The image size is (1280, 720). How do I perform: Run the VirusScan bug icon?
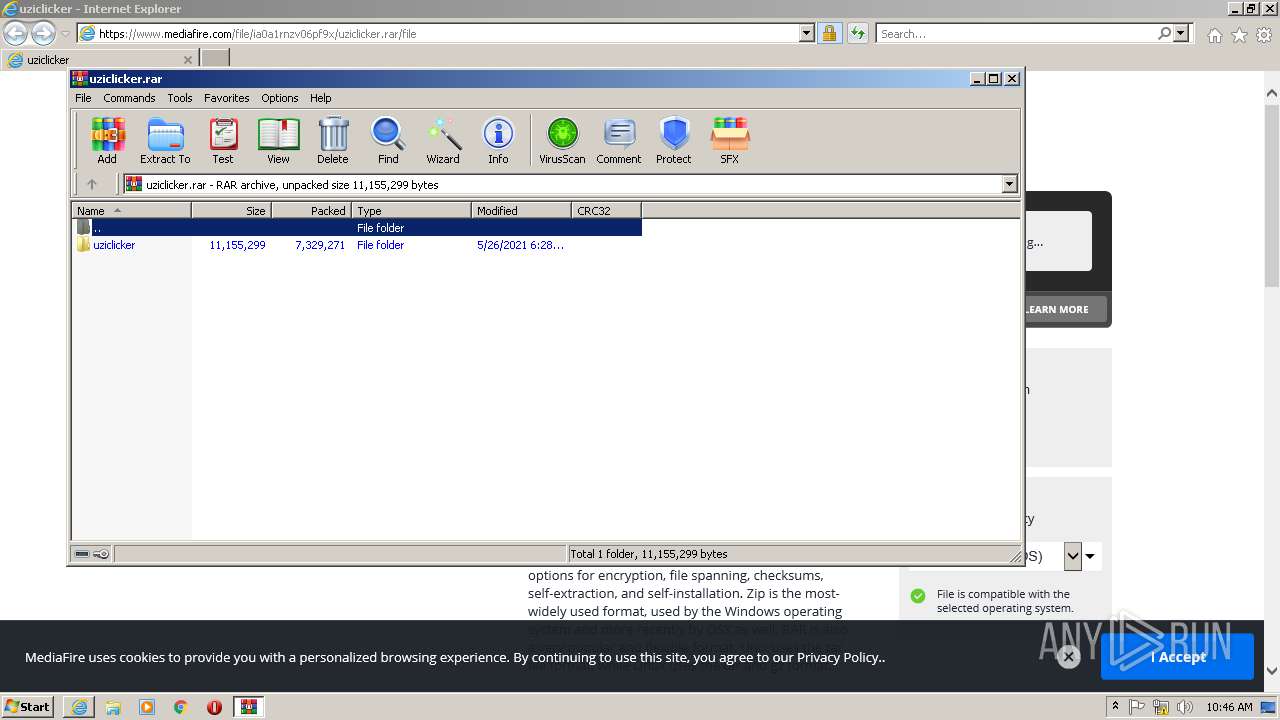[x=562, y=140]
